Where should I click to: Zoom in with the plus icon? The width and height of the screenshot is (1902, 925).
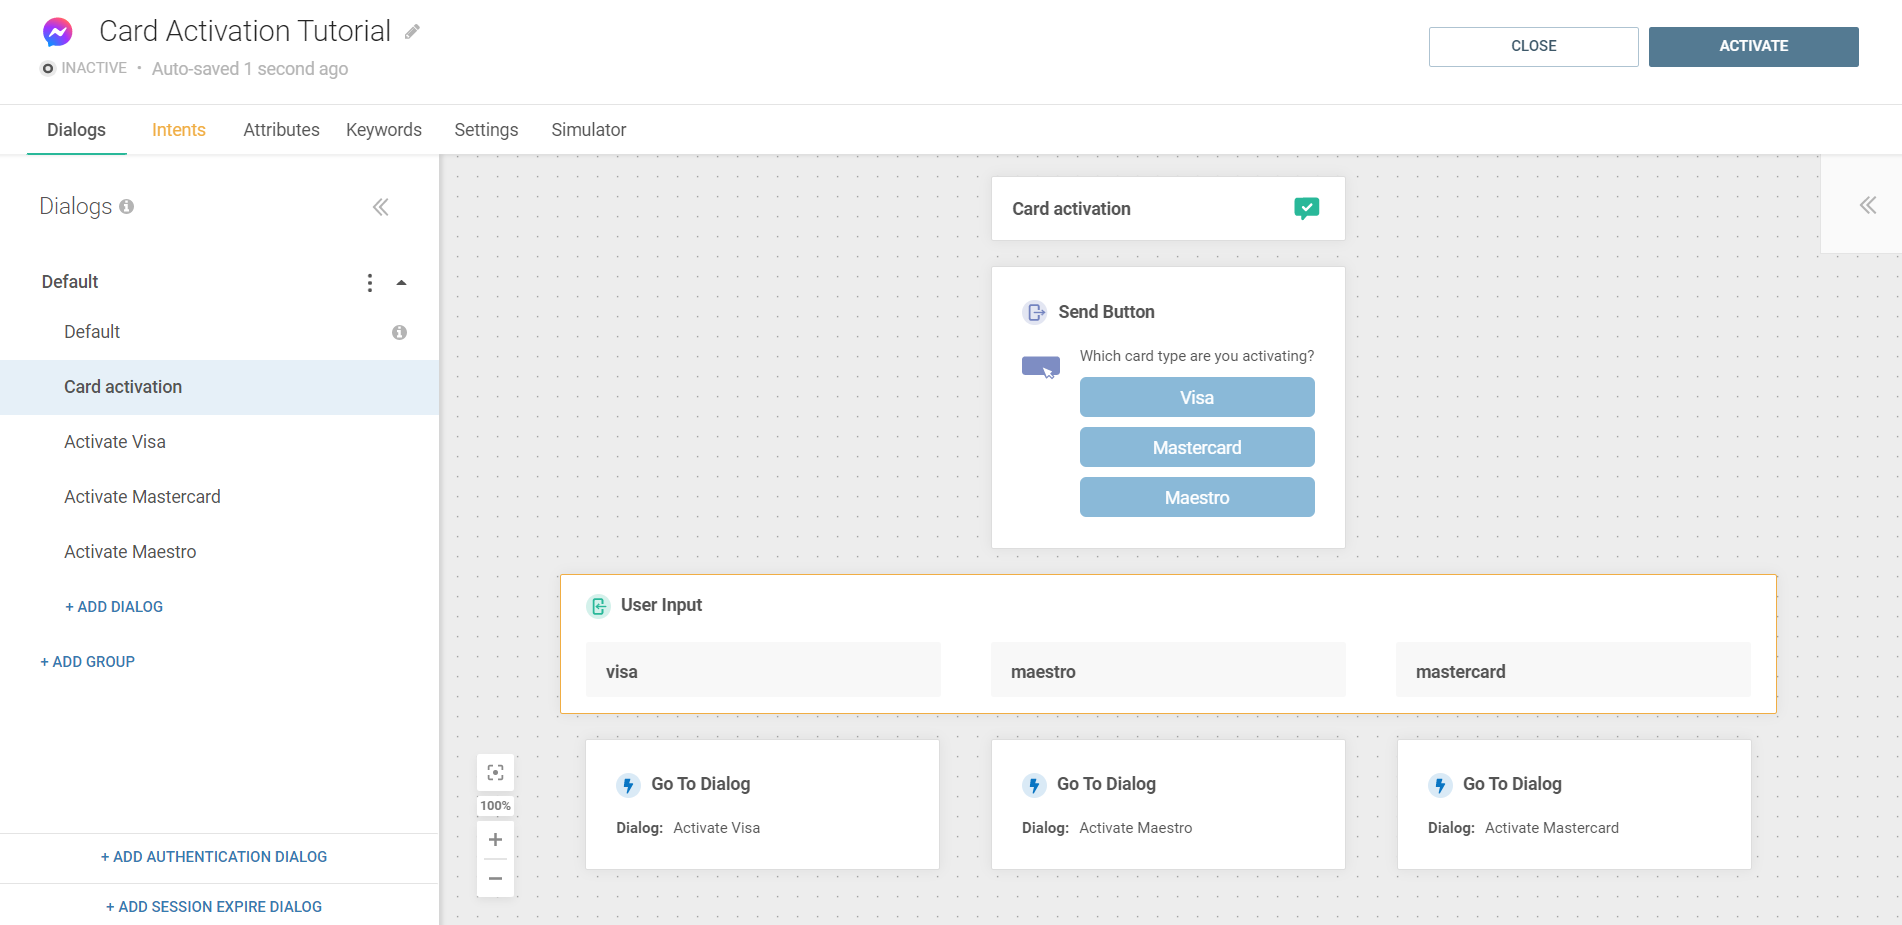click(495, 839)
